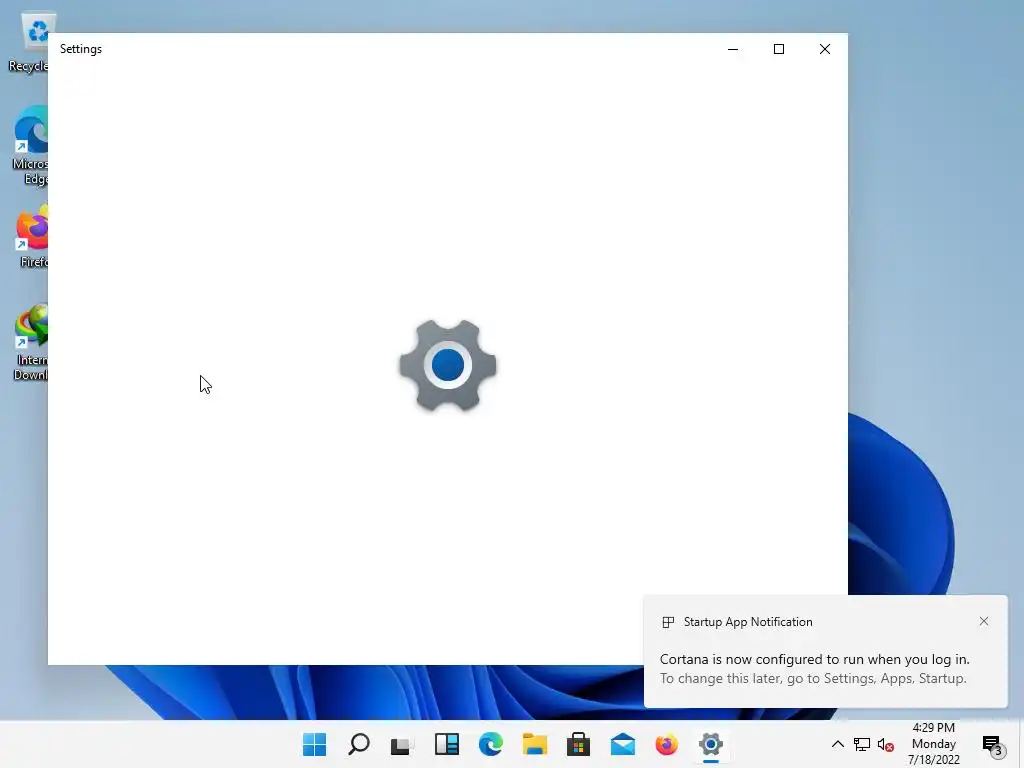The image size is (1024, 768).
Task: Open the Cortana startup notification message
Action: point(814,669)
